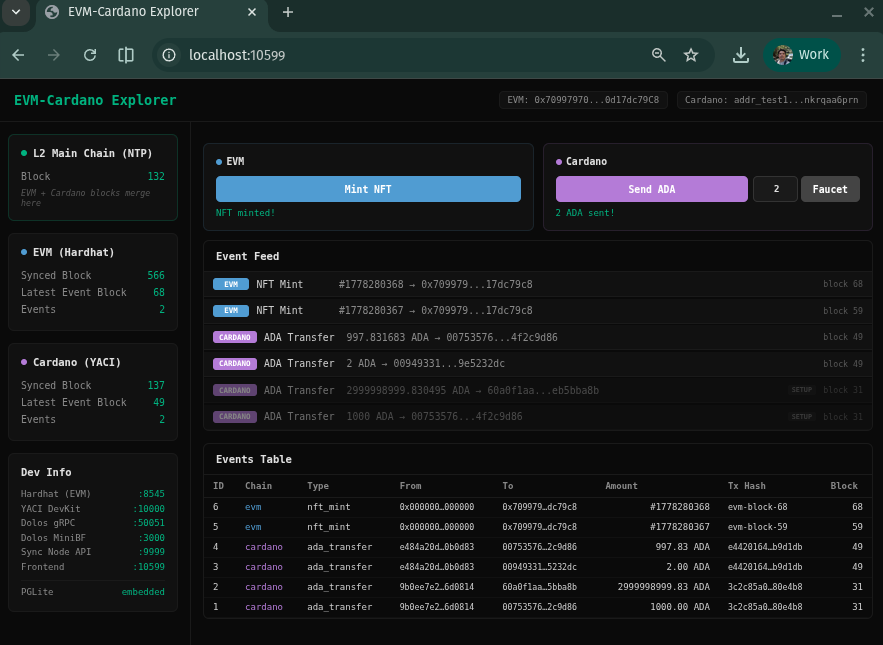
Task: Click 'evm' chain cell in row 6
Action: tap(253, 507)
